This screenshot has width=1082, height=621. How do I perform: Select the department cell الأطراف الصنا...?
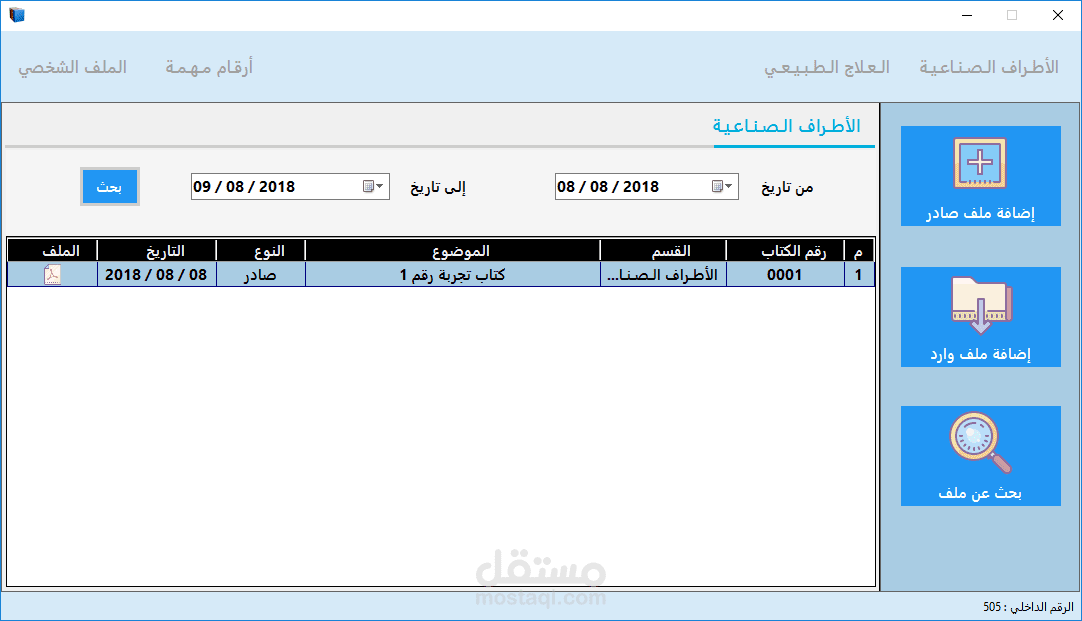point(664,275)
